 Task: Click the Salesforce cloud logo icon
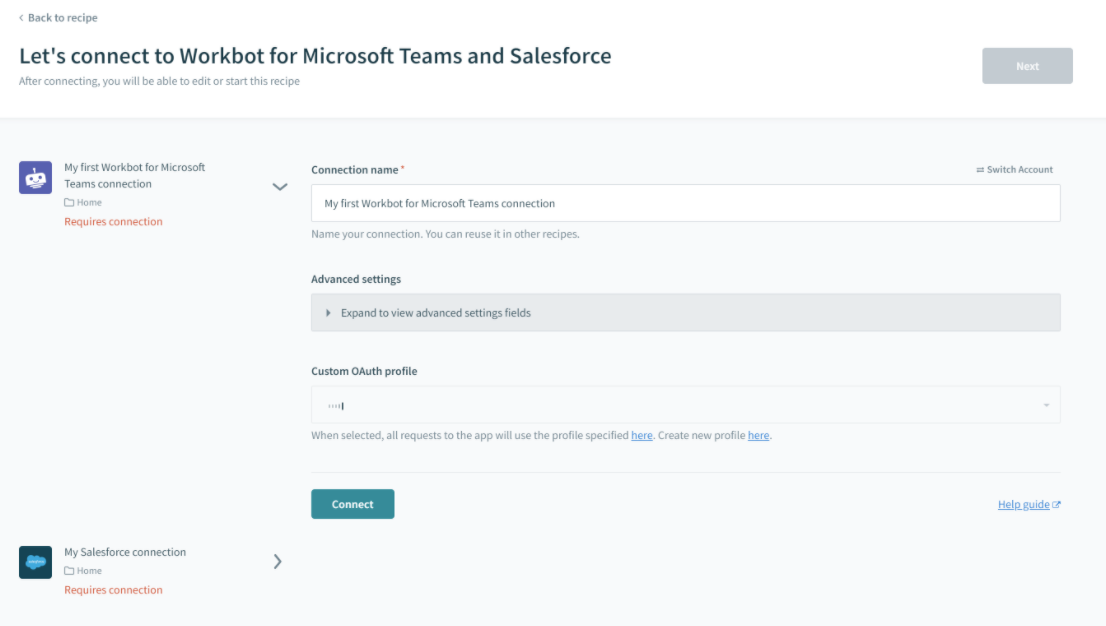pos(35,562)
